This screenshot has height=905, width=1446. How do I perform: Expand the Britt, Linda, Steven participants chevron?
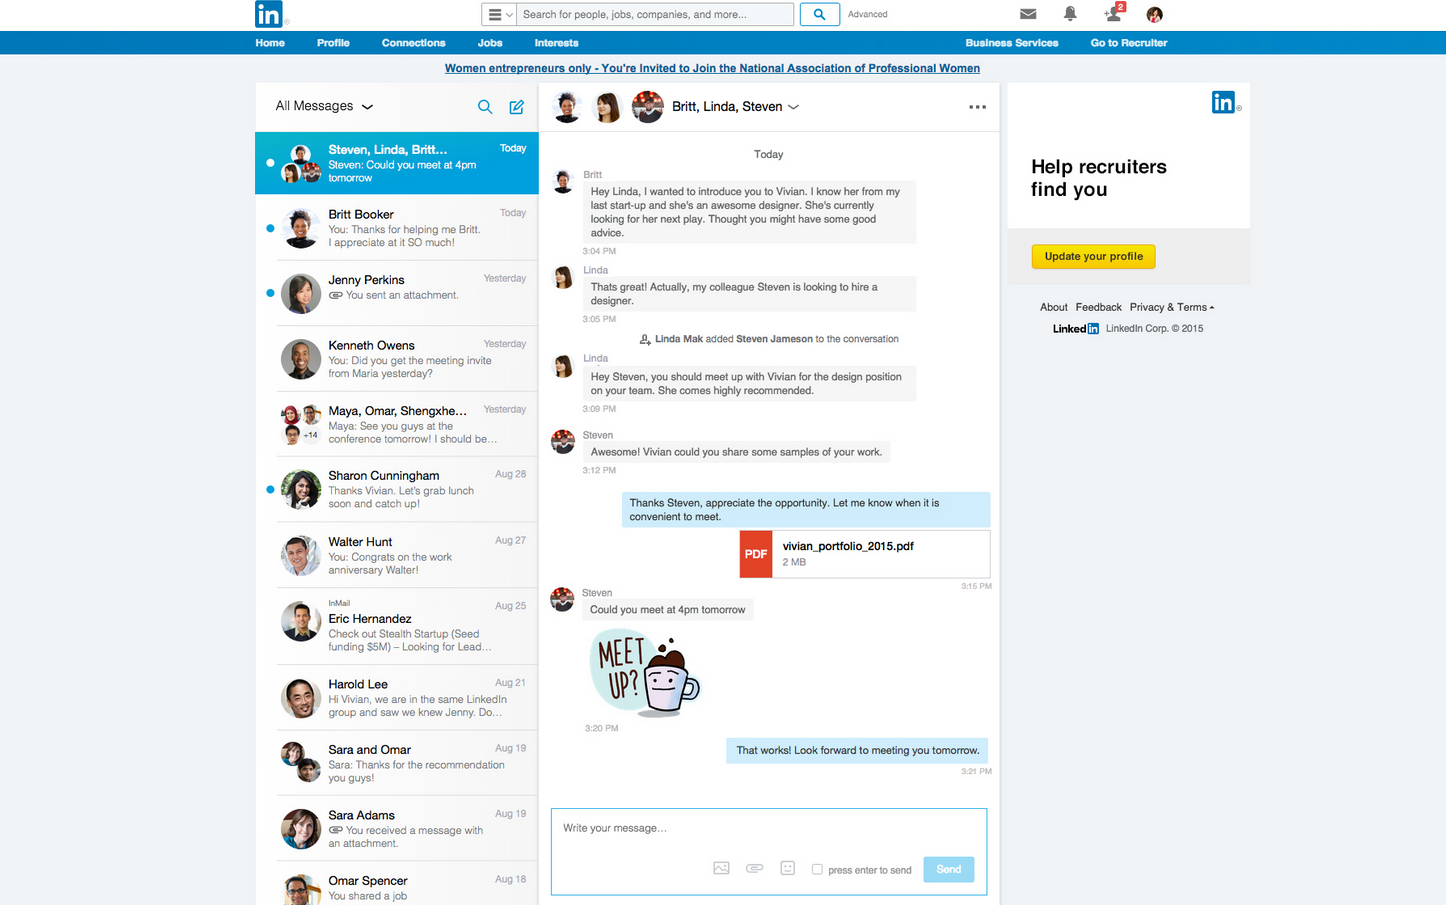pyautogui.click(x=794, y=107)
